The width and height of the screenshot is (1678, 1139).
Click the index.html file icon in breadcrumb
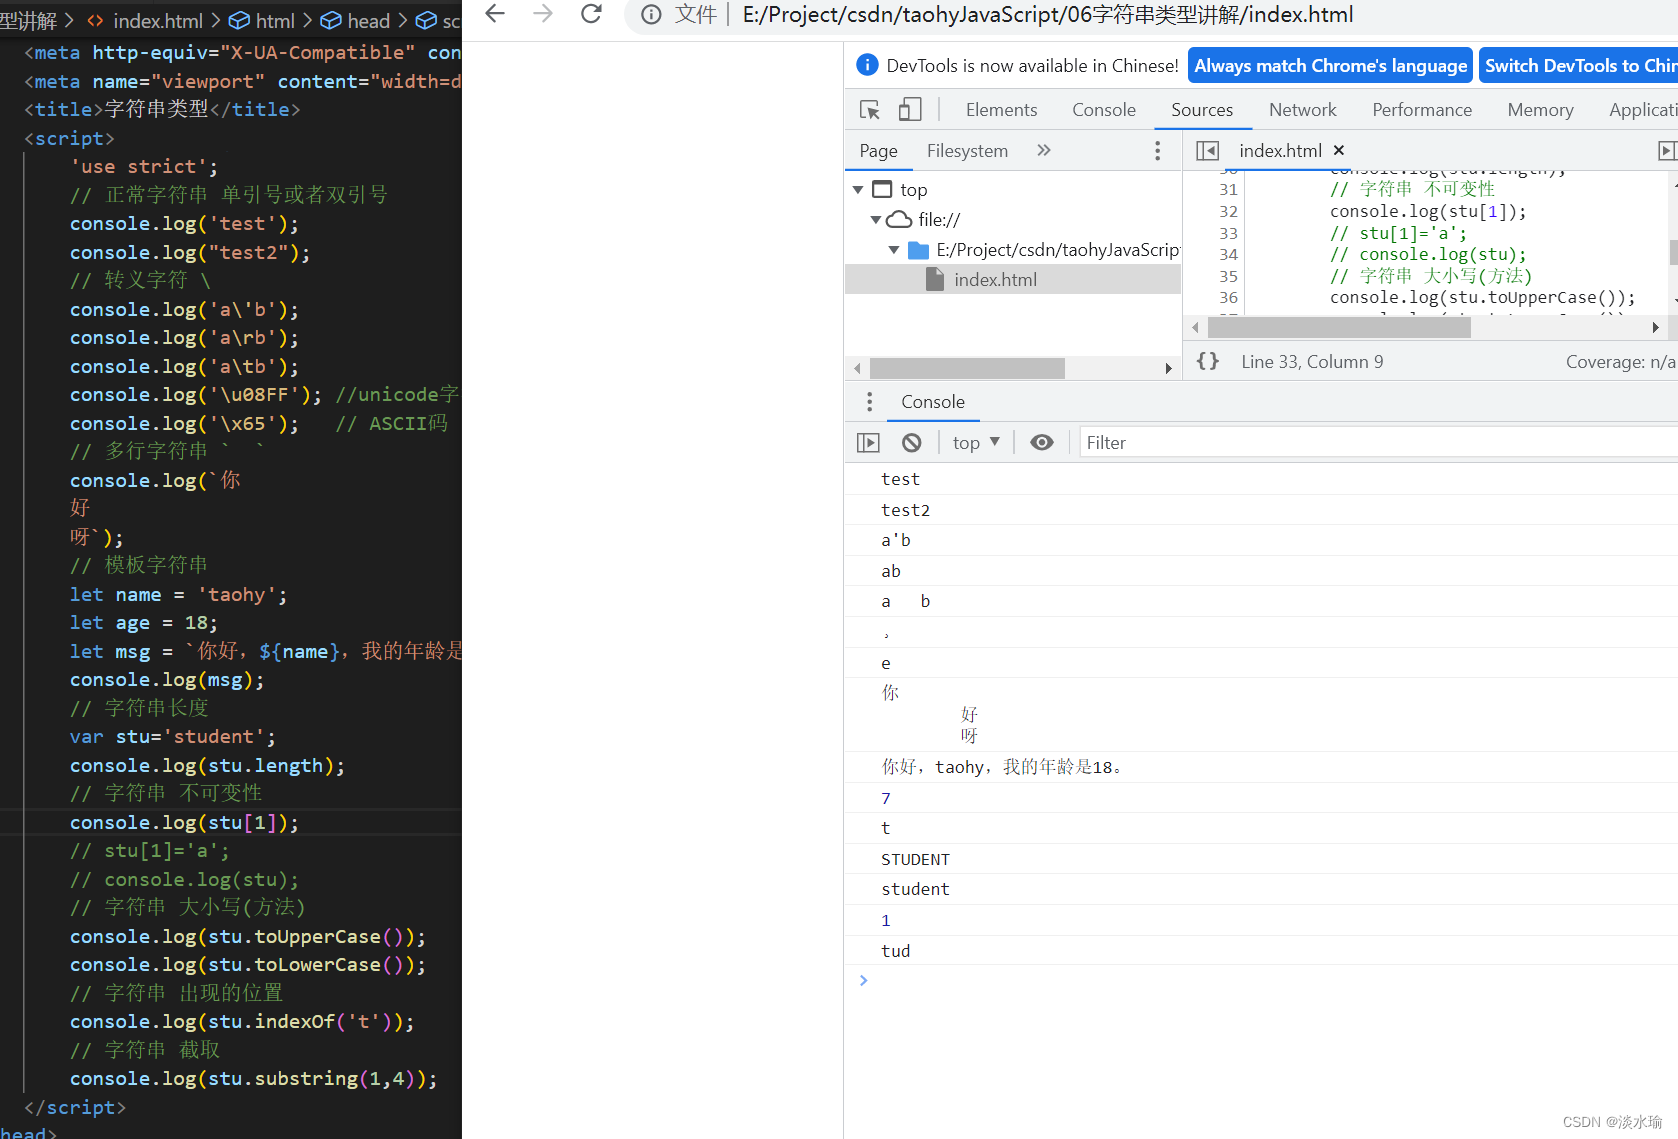tap(96, 20)
